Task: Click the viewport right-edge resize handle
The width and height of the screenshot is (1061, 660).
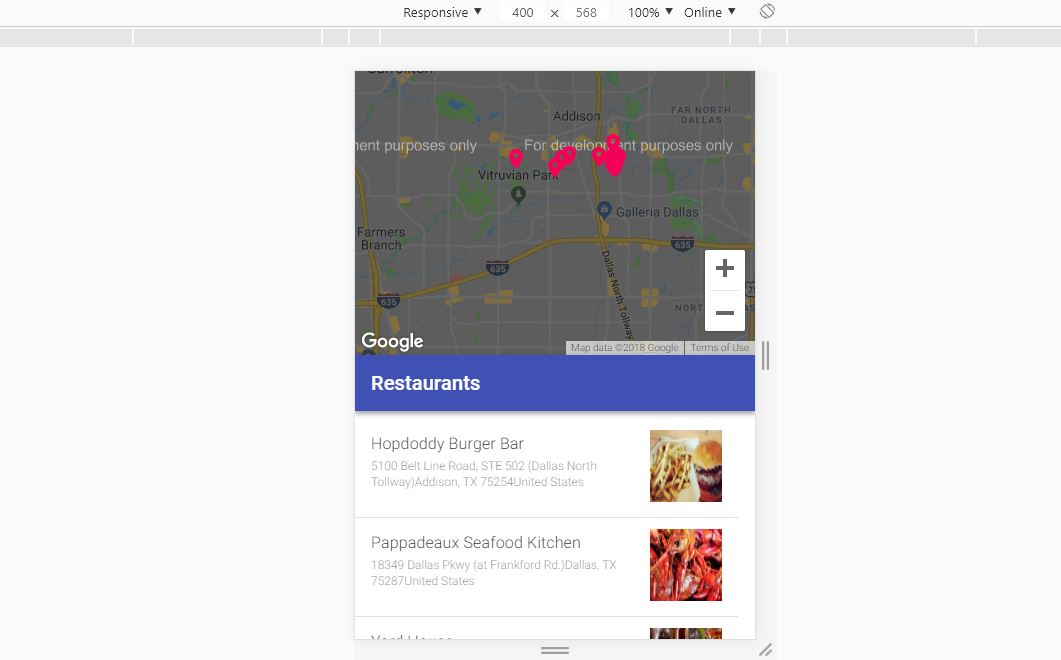Action: pyautogui.click(x=765, y=355)
